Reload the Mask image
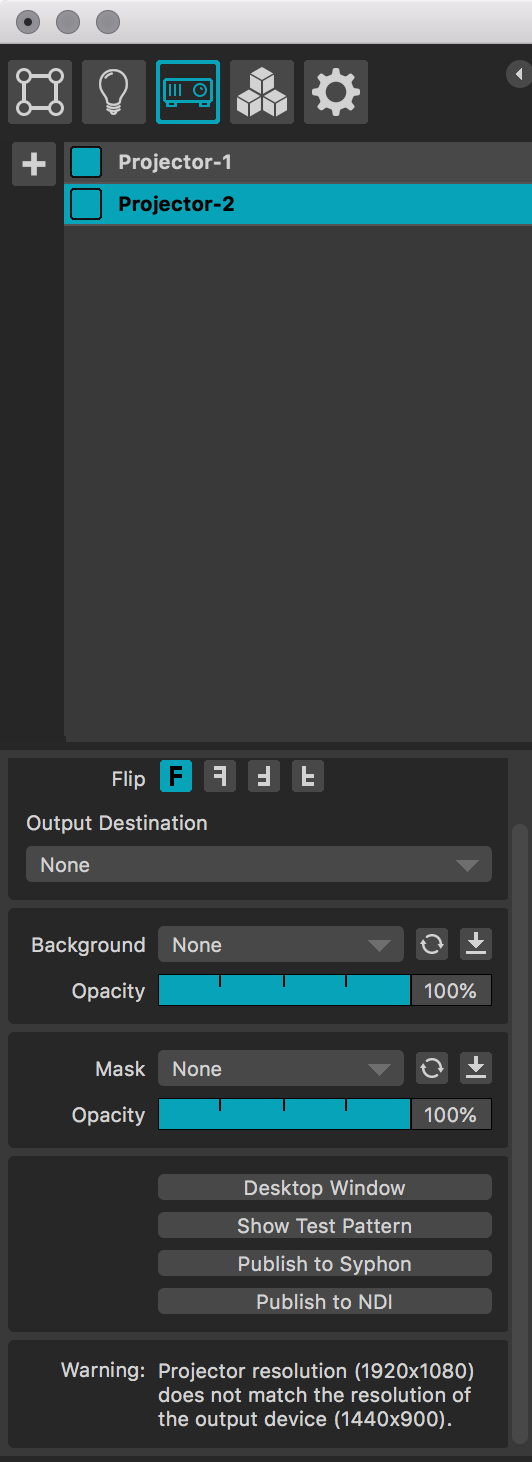 coord(432,1068)
